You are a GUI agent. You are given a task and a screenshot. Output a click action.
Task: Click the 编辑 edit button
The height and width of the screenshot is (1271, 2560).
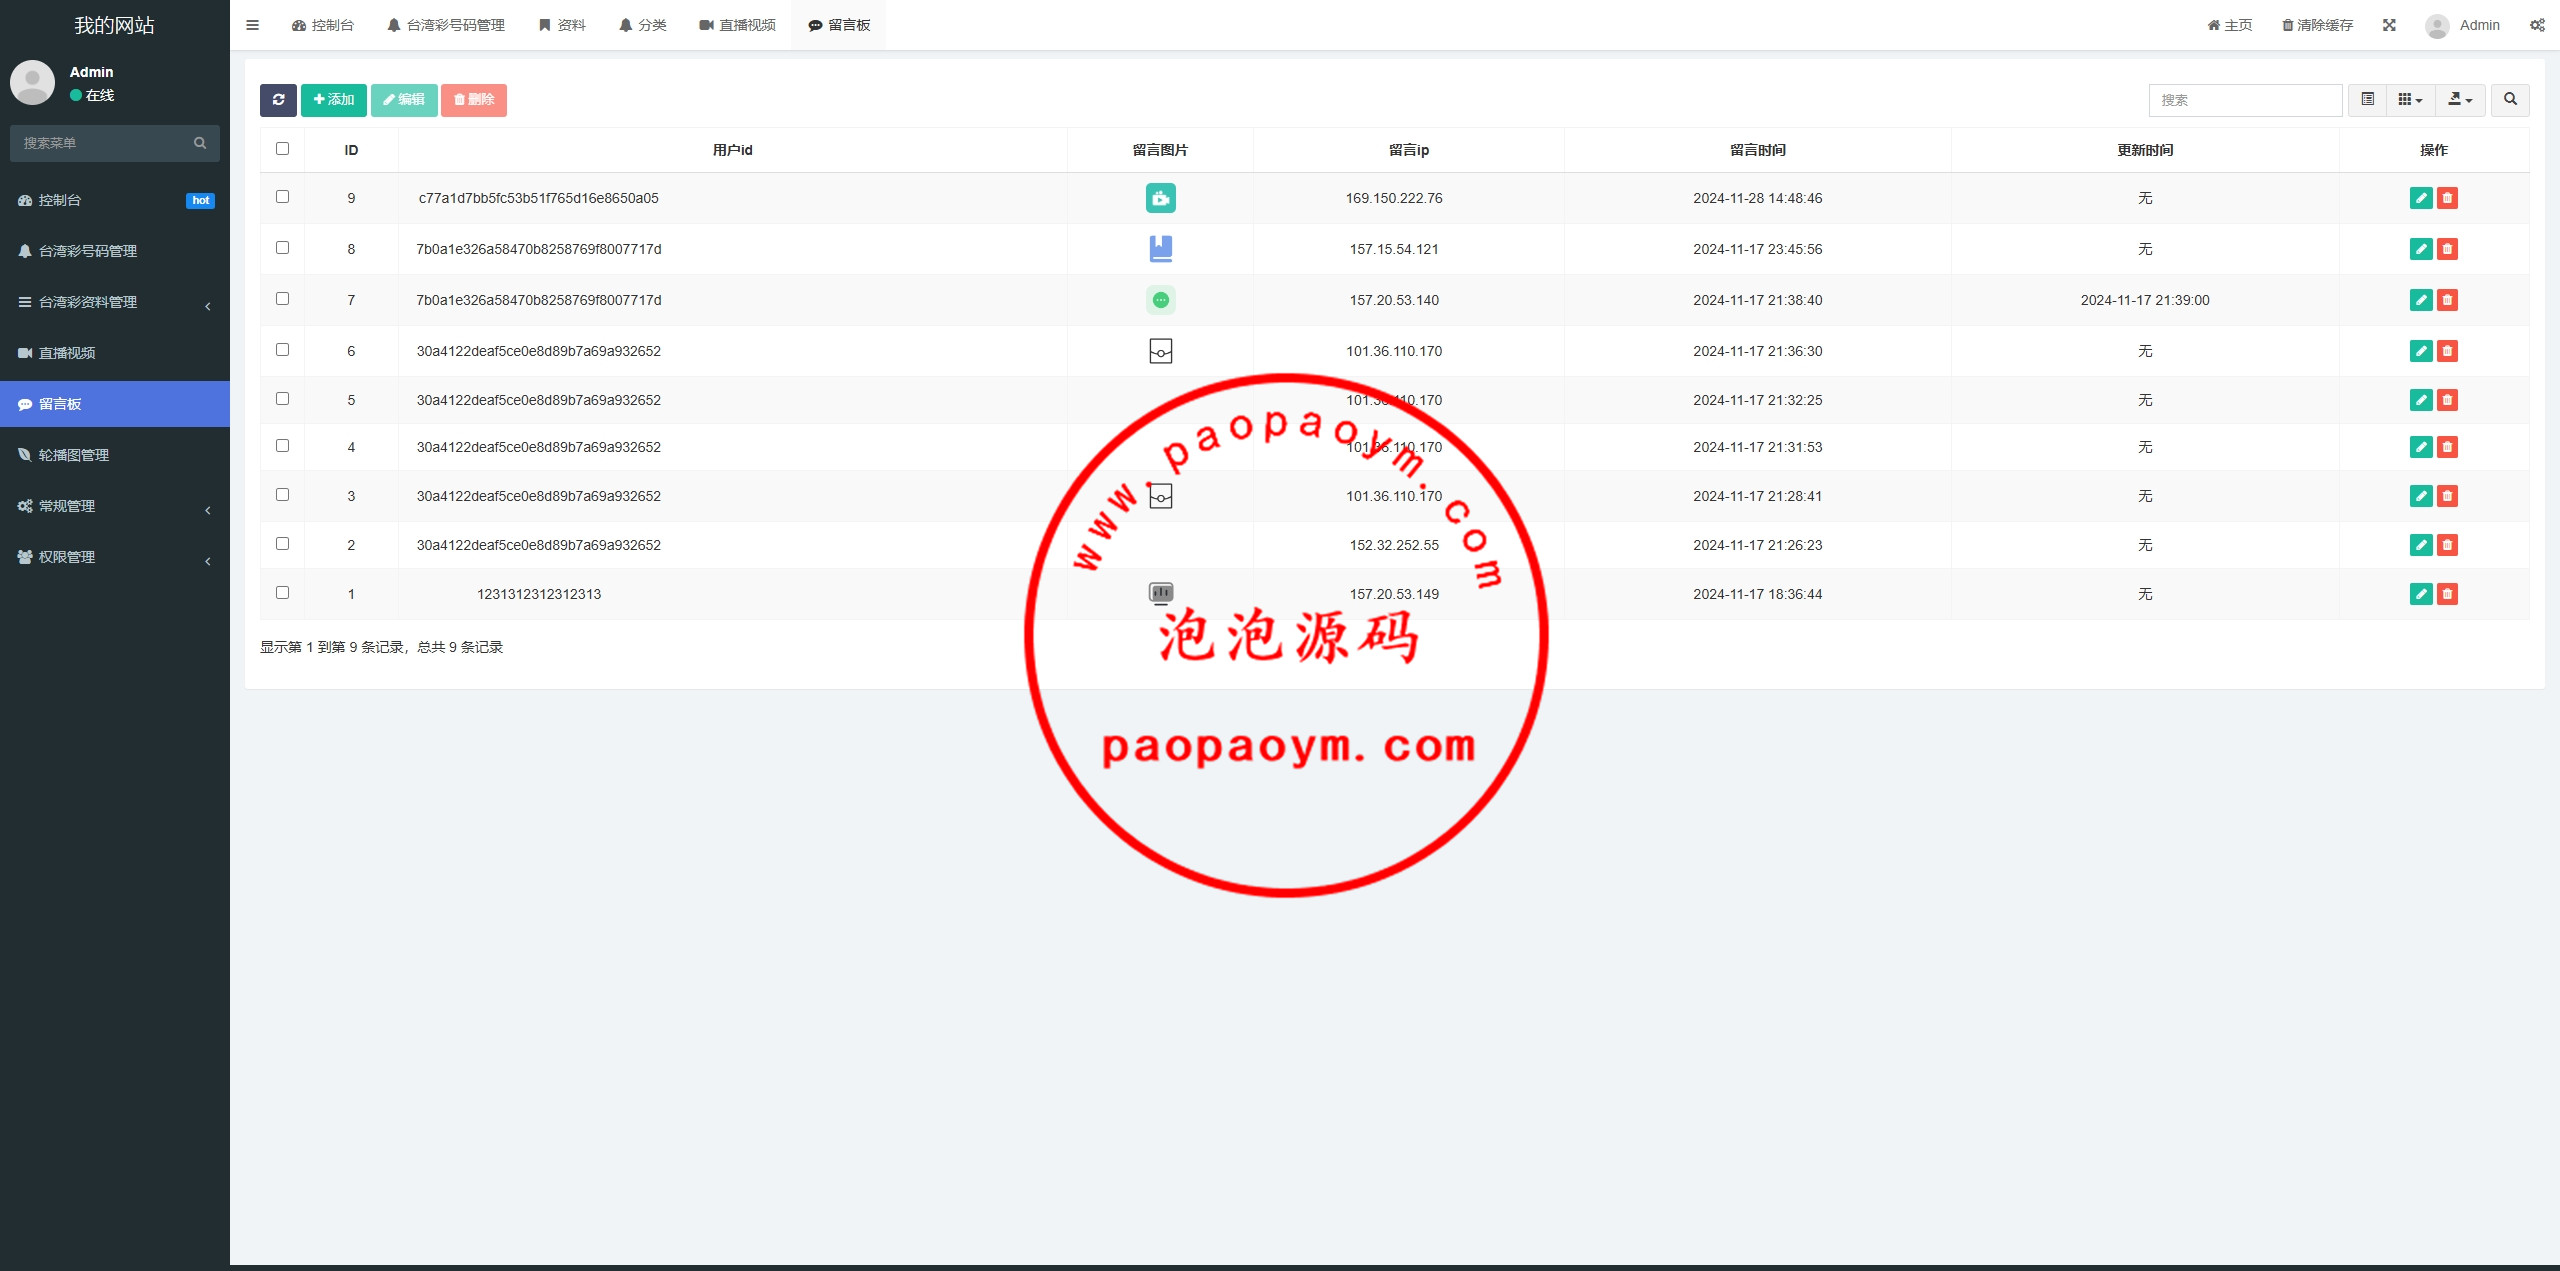coord(404,100)
